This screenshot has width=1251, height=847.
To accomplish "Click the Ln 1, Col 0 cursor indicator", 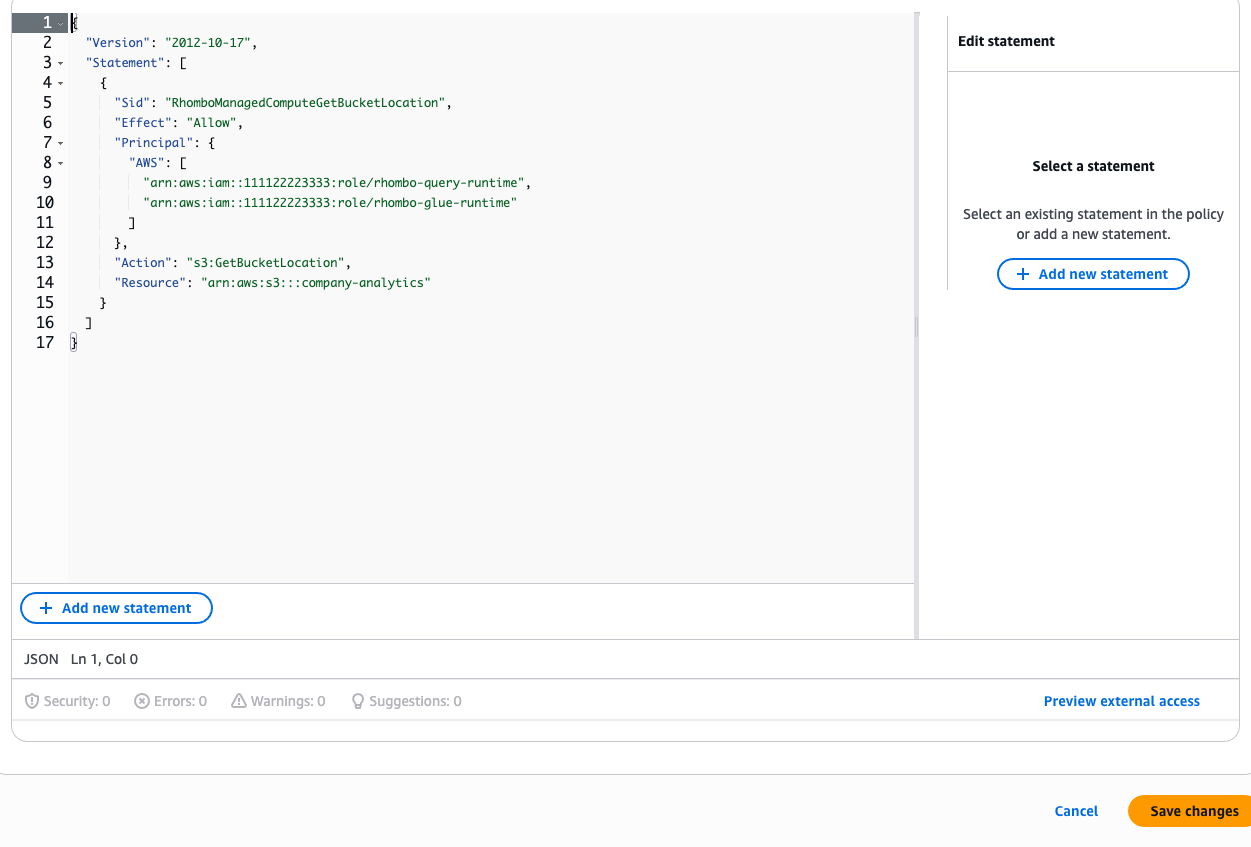I will coord(104,660).
